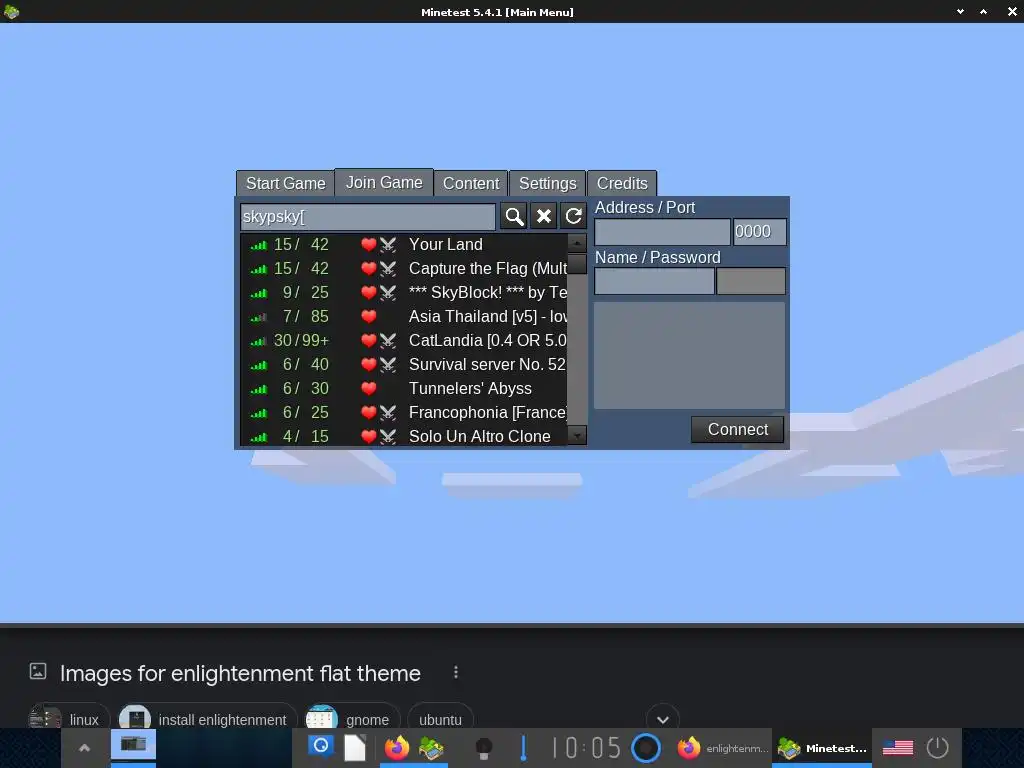This screenshot has width=1024, height=768.
Task: Switch to the Minetest taskbar window entry
Action: pos(822,748)
